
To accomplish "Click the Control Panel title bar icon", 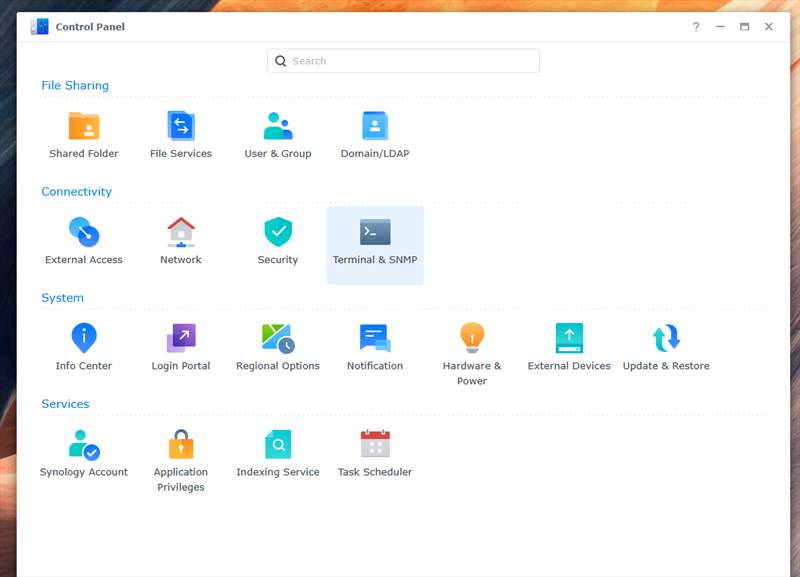I will coord(39,27).
